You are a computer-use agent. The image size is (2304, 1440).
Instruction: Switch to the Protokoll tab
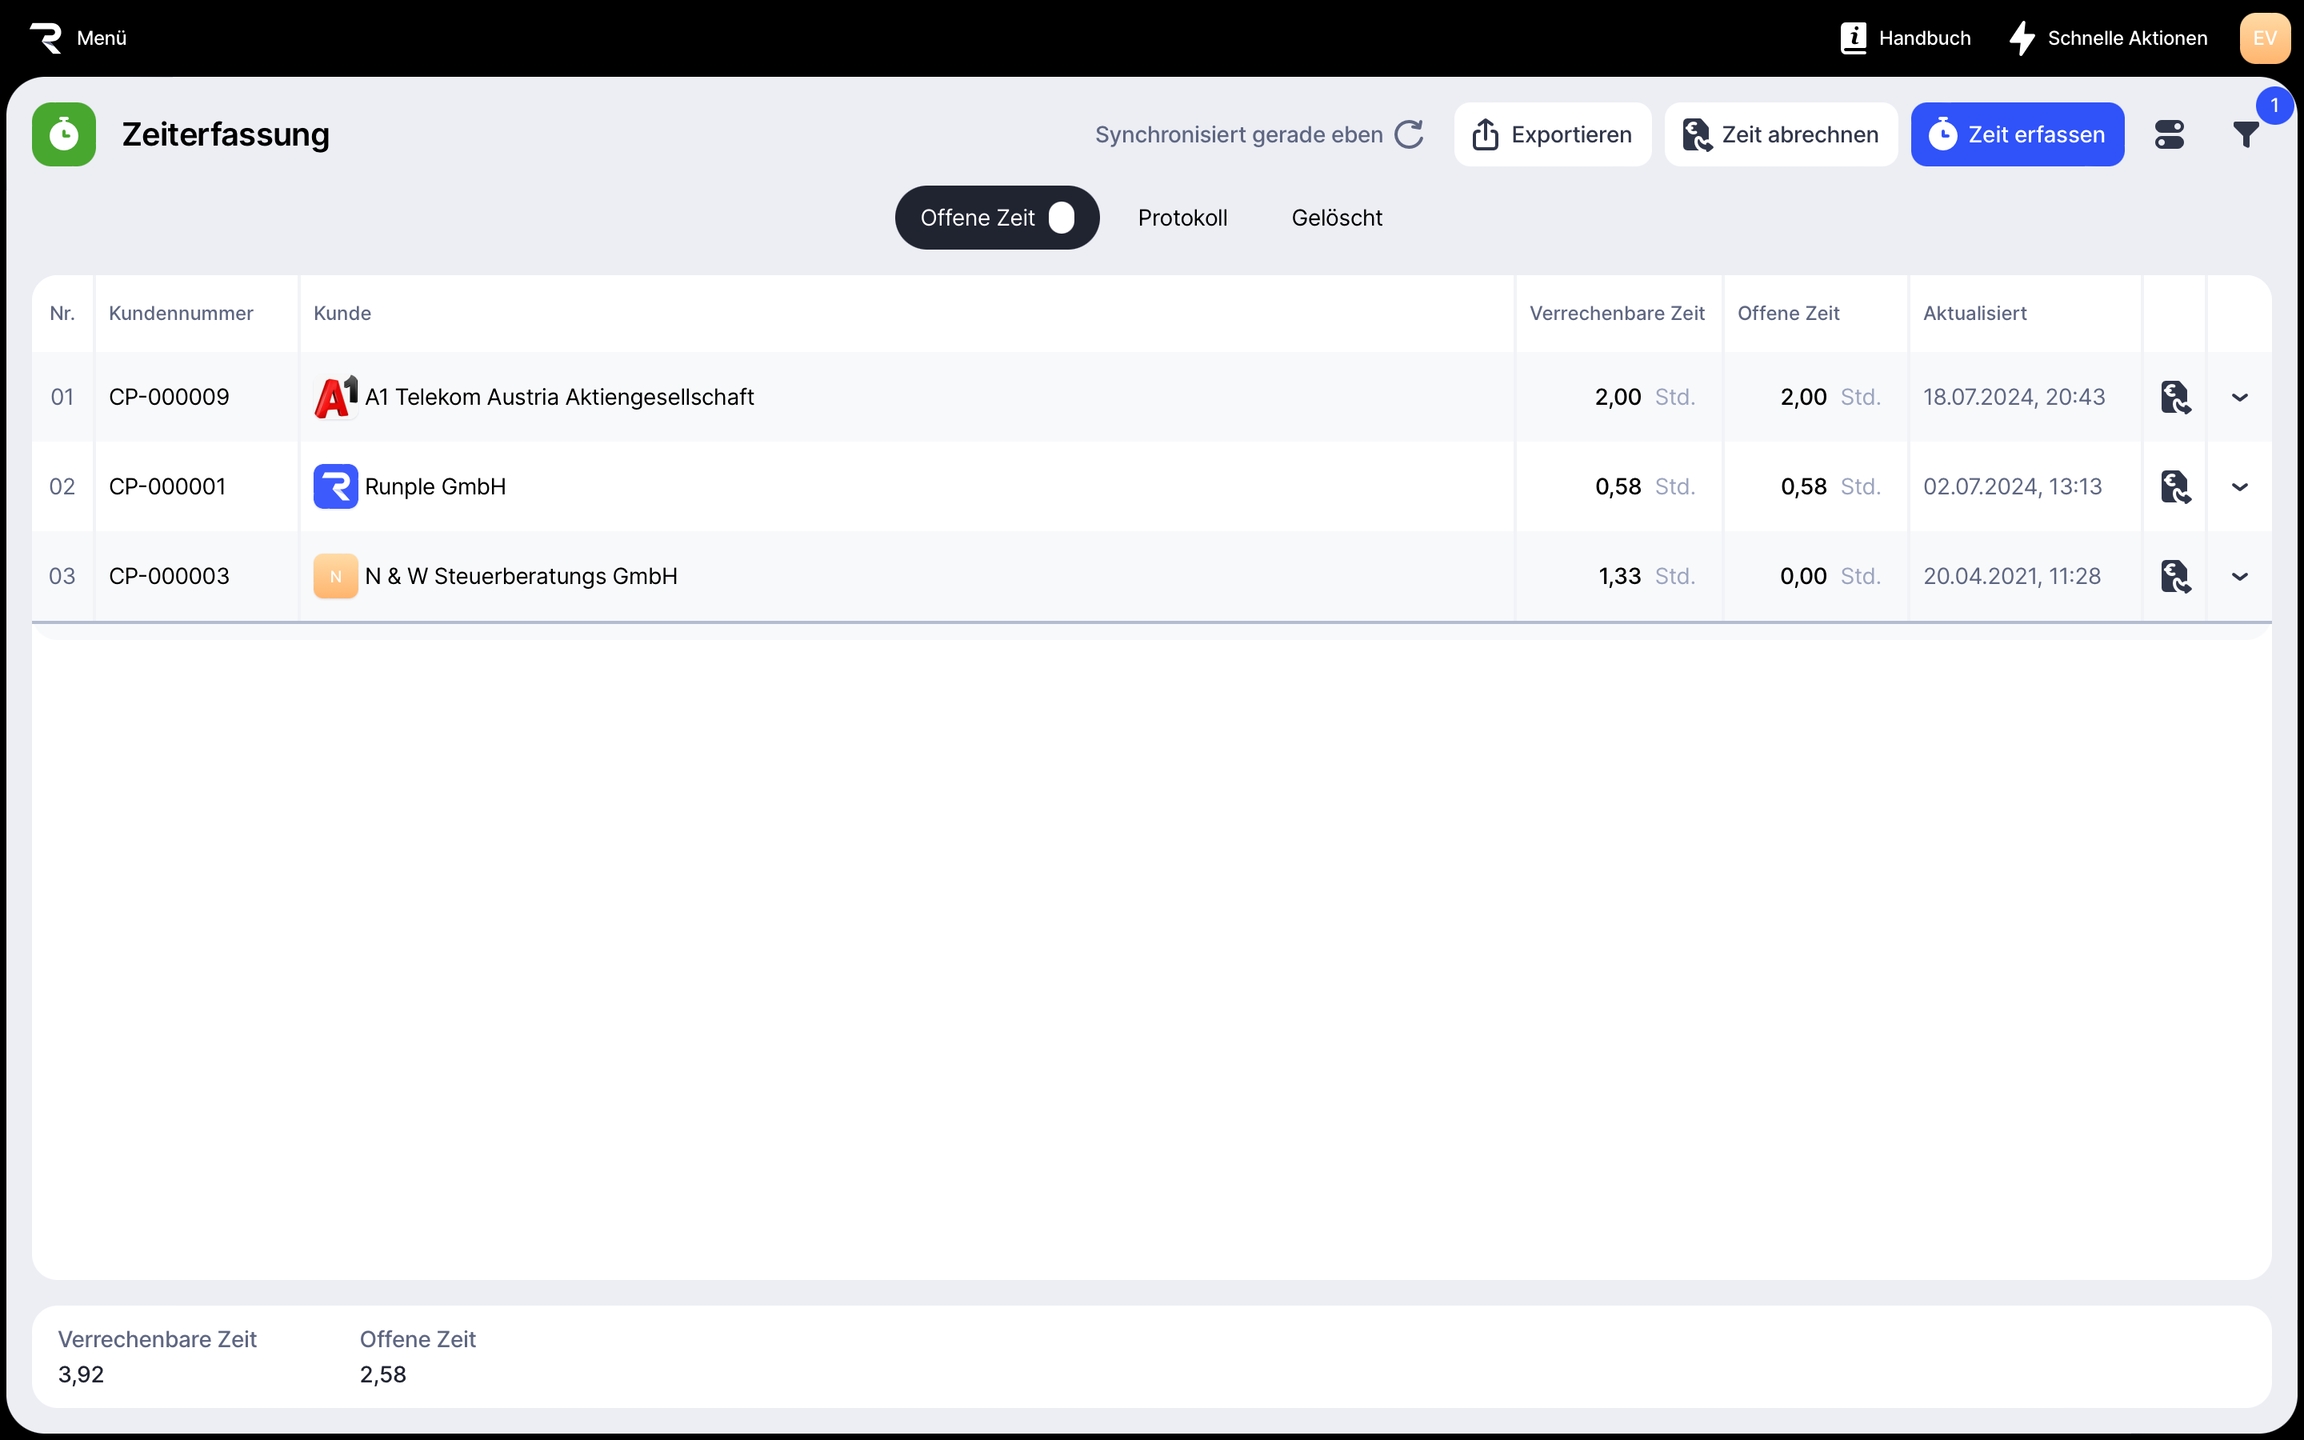click(x=1182, y=218)
